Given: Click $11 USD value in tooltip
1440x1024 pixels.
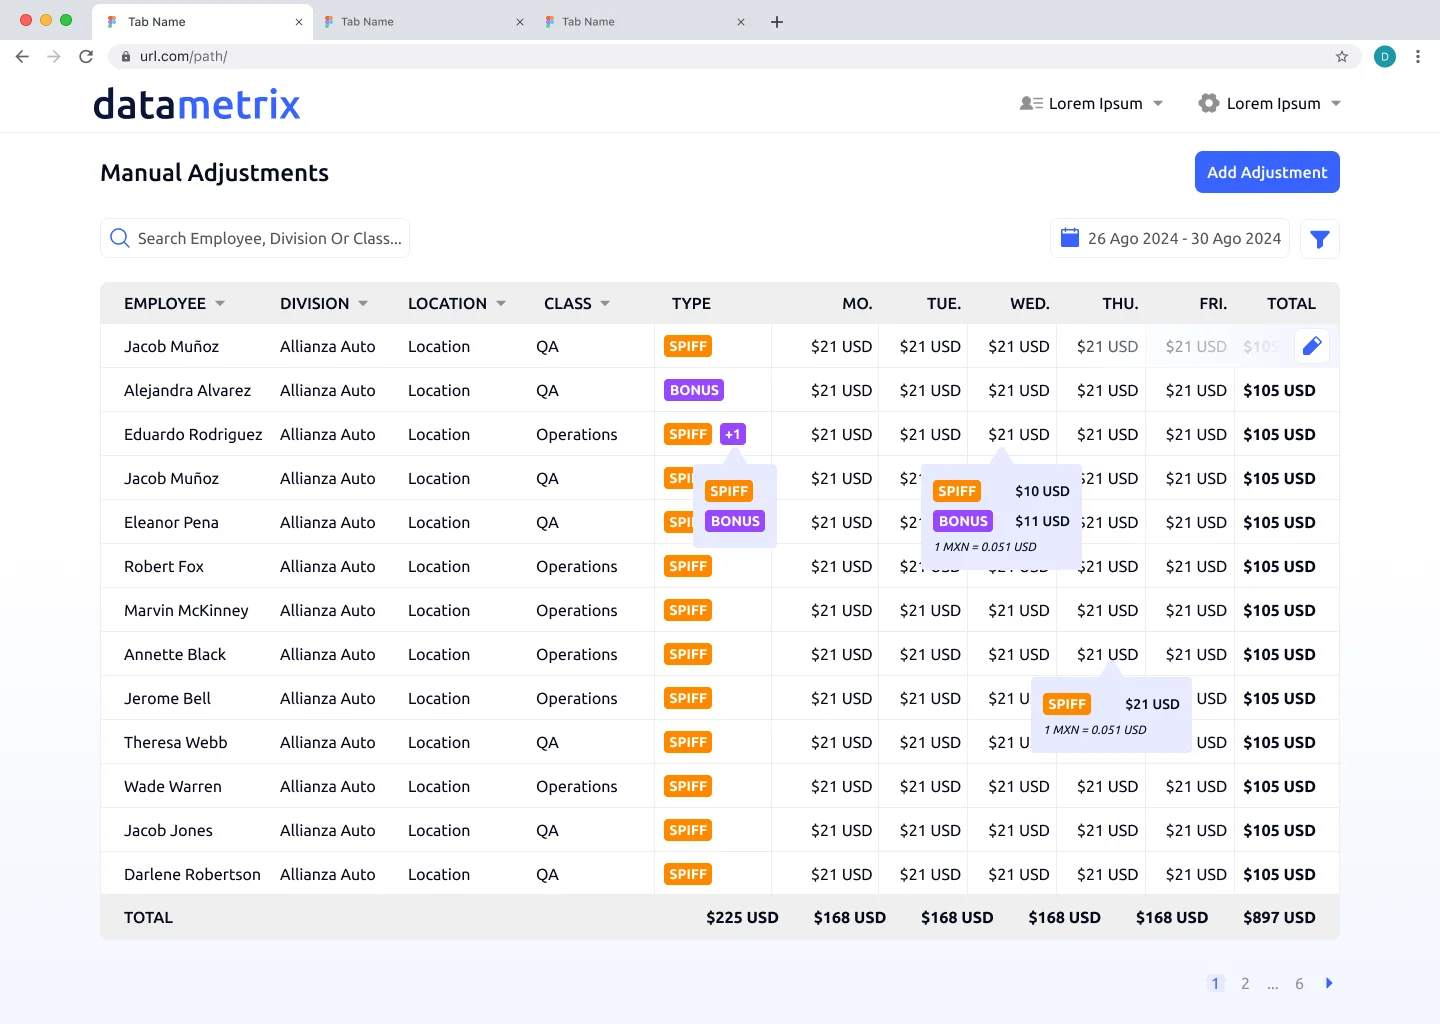Looking at the screenshot, I should (x=1042, y=521).
